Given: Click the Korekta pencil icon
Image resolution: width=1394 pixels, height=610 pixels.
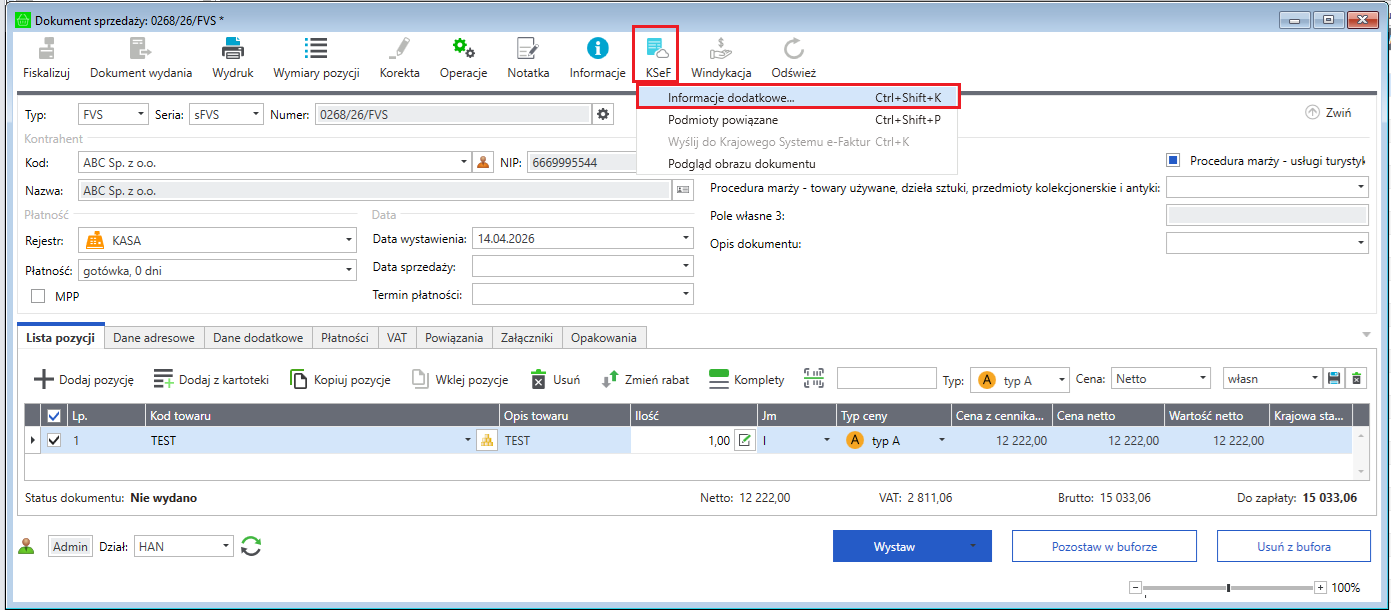Looking at the screenshot, I should pyautogui.click(x=399, y=48).
